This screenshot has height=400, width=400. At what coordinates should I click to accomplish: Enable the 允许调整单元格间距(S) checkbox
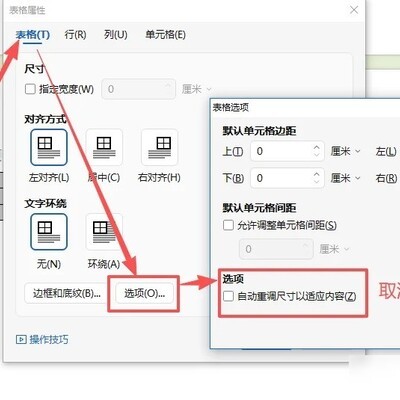[228, 225]
